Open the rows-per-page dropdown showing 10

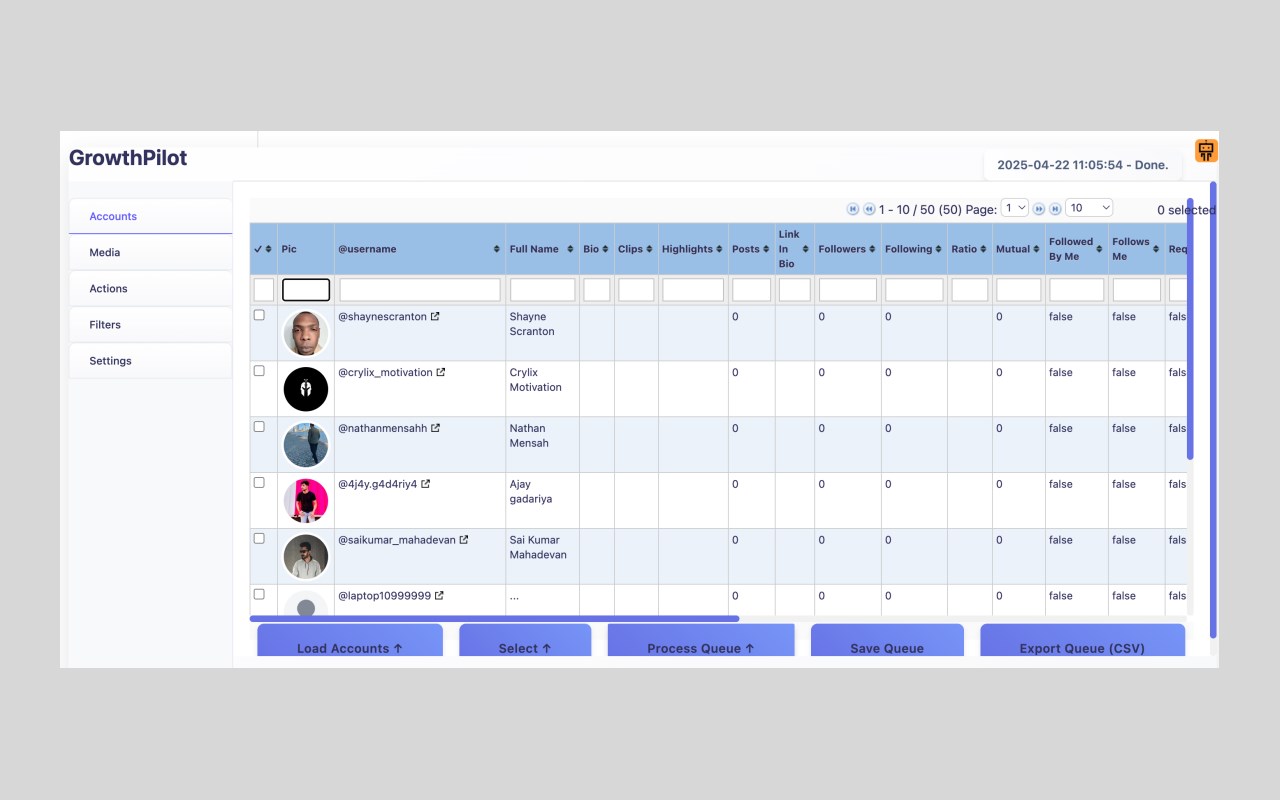1089,208
